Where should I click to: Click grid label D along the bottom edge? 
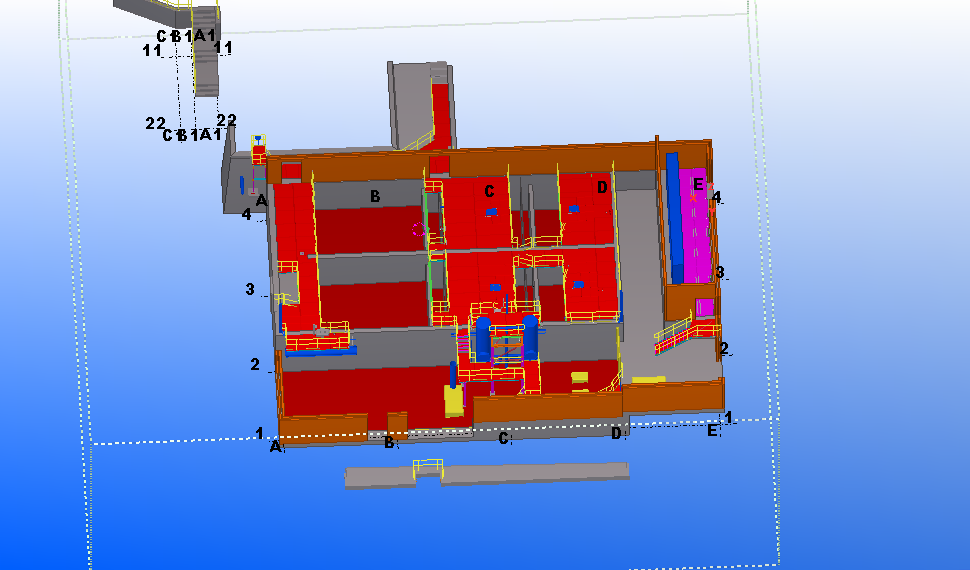(x=616, y=433)
